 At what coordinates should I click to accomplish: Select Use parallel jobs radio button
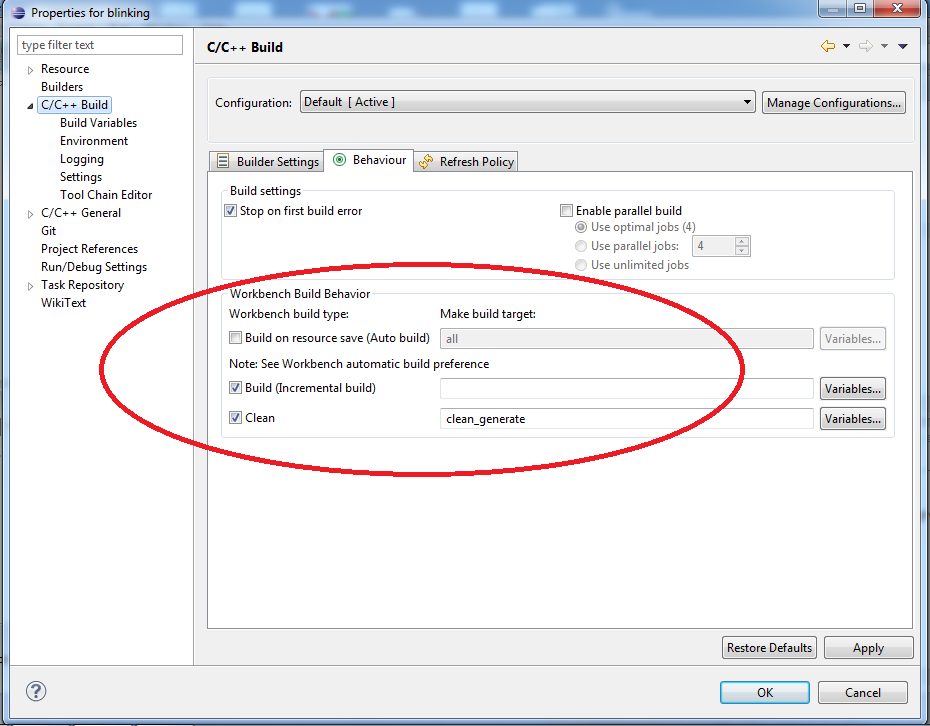581,246
